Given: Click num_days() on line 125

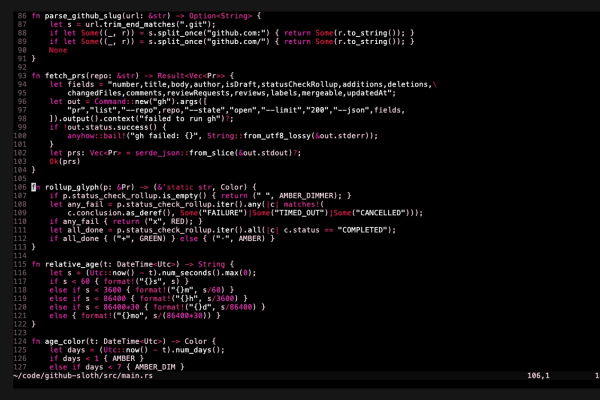Looking at the screenshot, I should click(200, 350).
